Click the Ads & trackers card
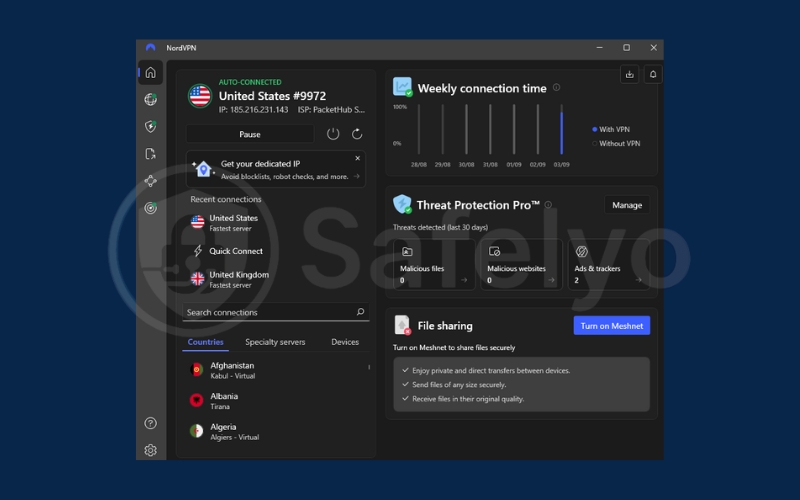Screen dimensions: 800x500 pyautogui.click(x=609, y=265)
